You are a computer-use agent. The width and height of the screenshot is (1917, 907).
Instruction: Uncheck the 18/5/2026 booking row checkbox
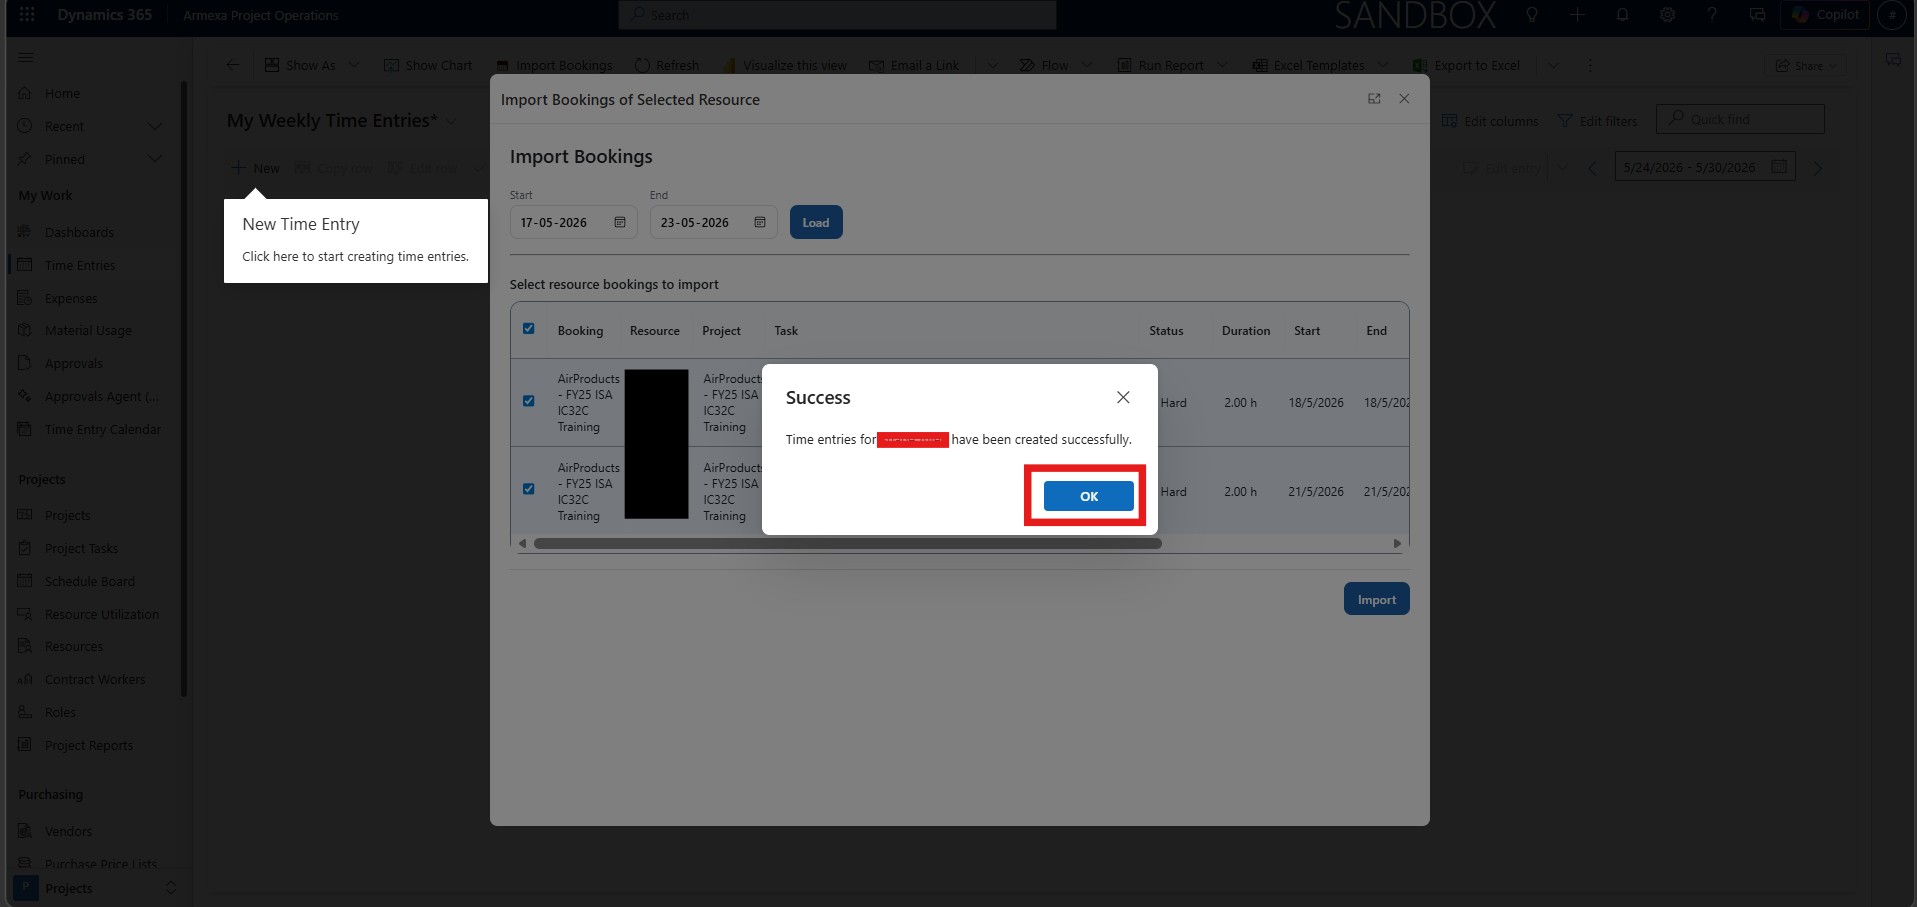[x=529, y=401]
